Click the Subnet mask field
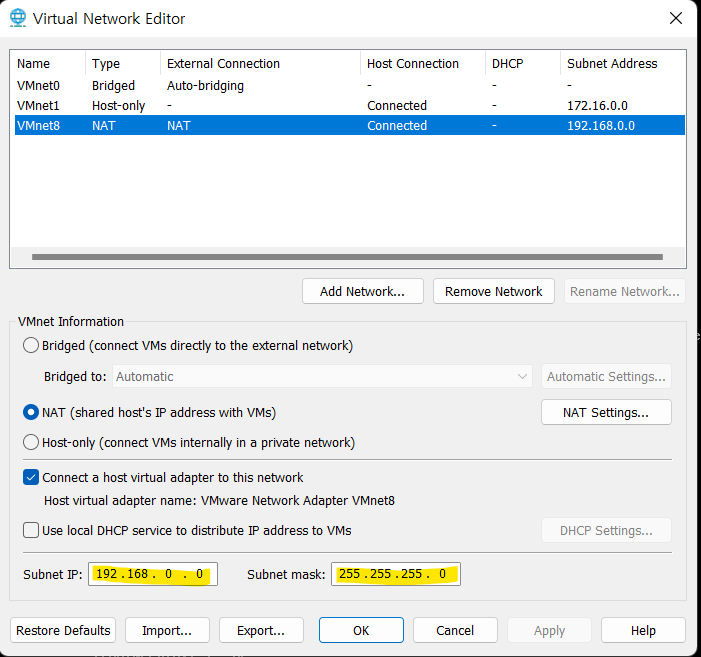This screenshot has width=701, height=657. (396, 574)
